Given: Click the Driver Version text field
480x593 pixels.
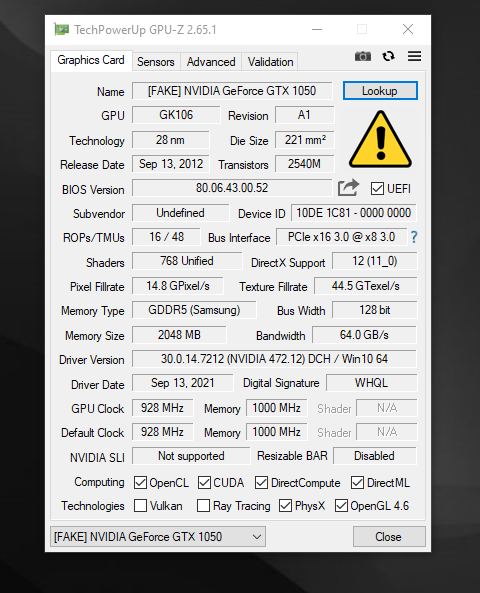Looking at the screenshot, I should pyautogui.click(x=274, y=359).
